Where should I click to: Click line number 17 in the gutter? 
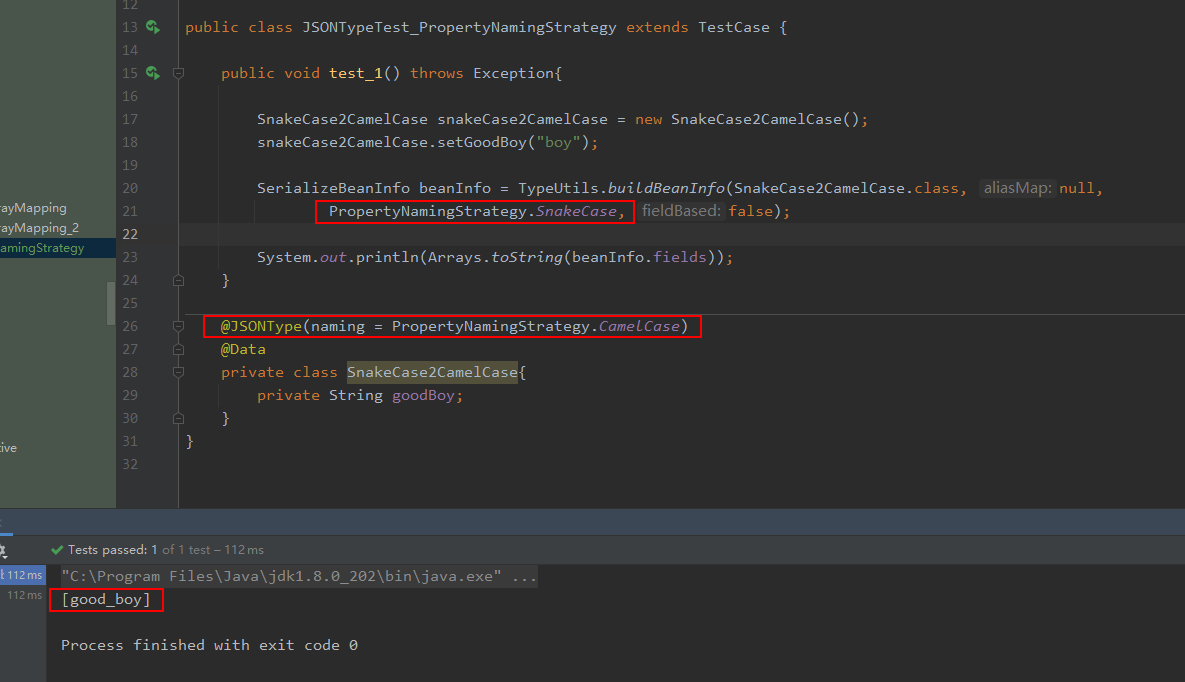tap(130, 119)
